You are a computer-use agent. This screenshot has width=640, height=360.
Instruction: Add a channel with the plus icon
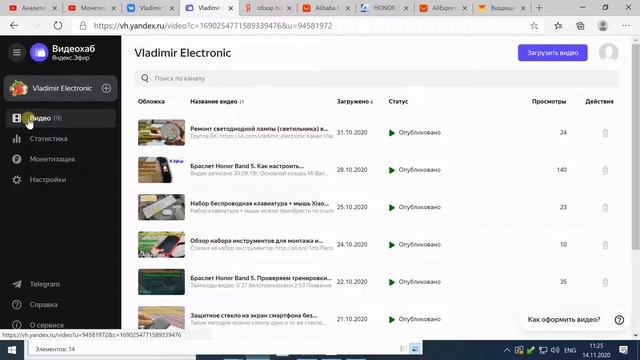[106, 88]
